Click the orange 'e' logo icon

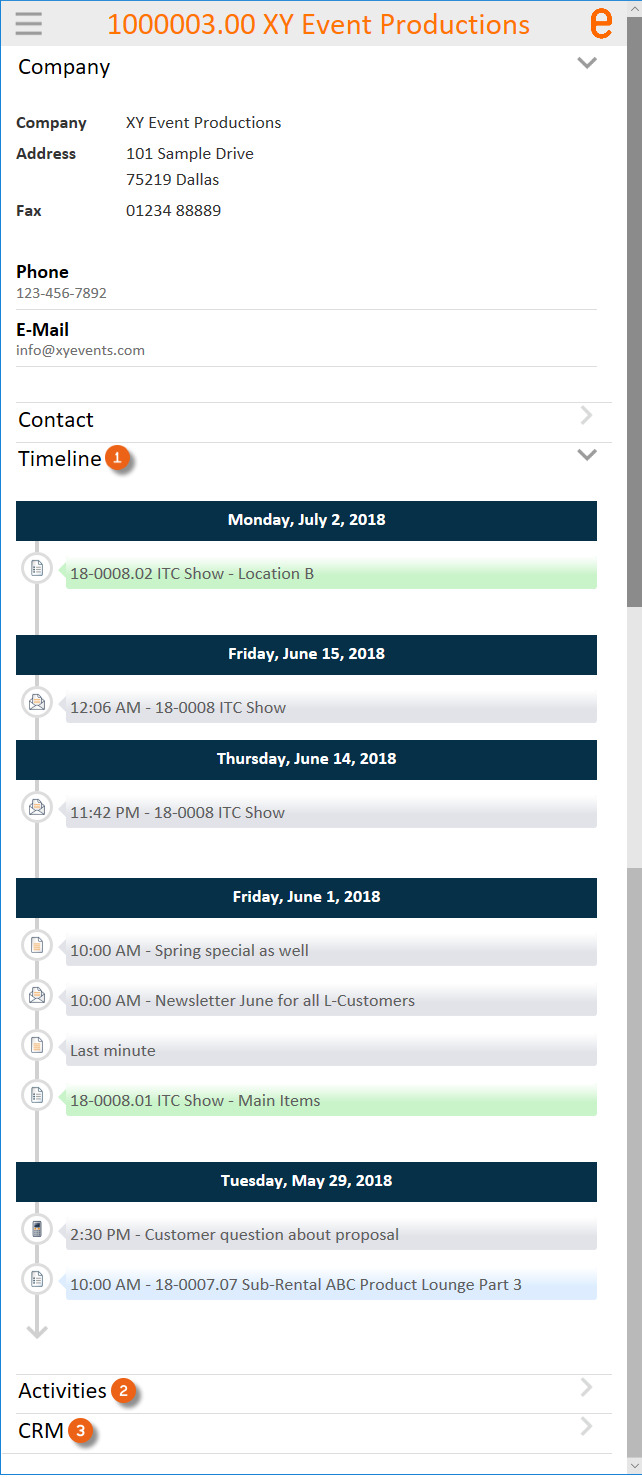click(x=601, y=23)
